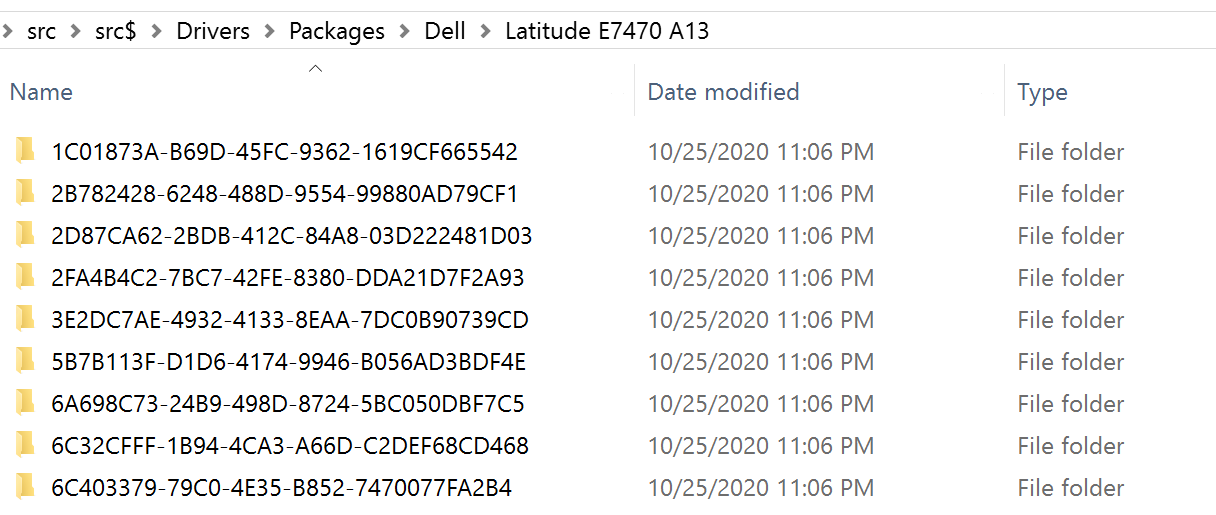Open the chevron dropdown after Packages breadcrumb
This screenshot has height=515, width=1216.
(404, 32)
